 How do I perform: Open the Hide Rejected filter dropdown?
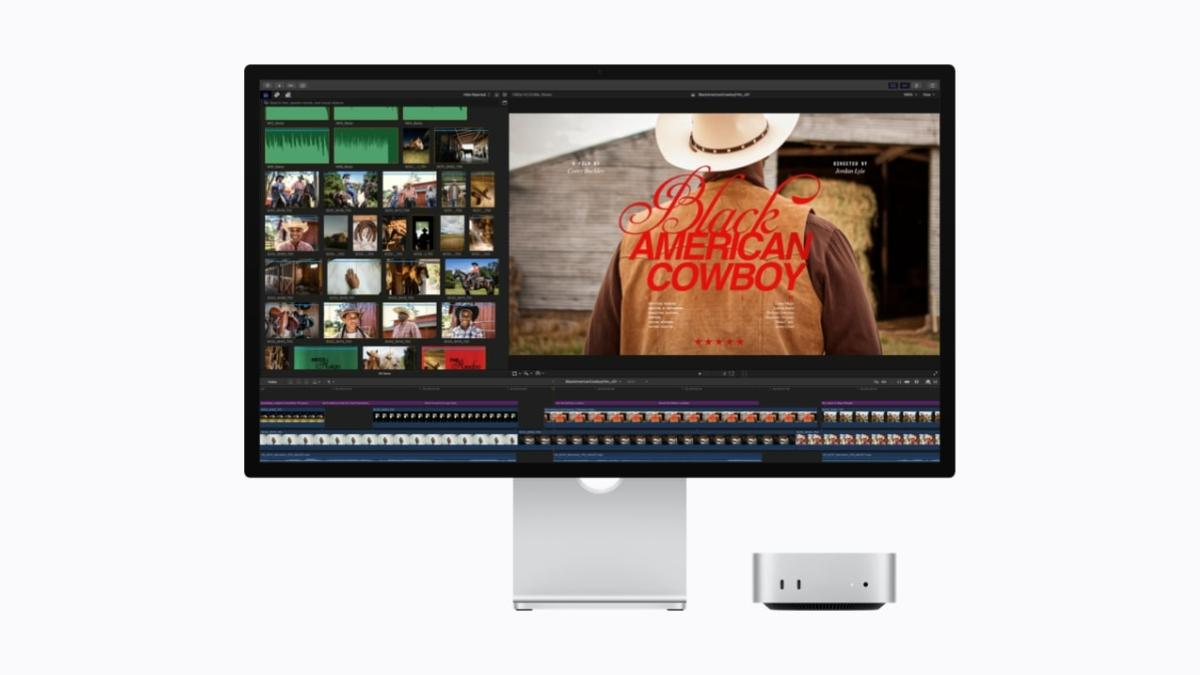tap(477, 95)
